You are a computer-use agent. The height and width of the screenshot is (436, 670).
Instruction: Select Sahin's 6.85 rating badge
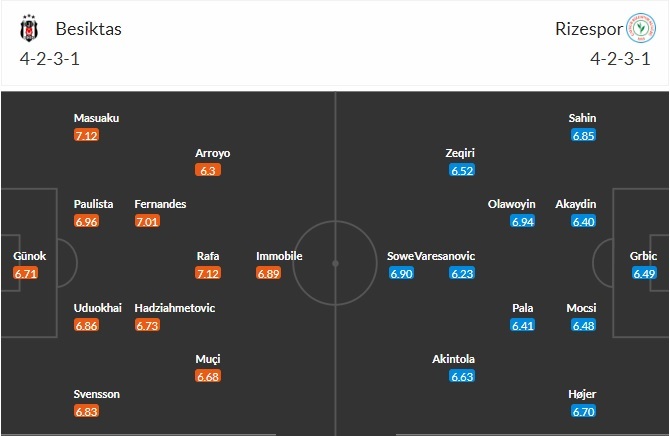pos(583,135)
